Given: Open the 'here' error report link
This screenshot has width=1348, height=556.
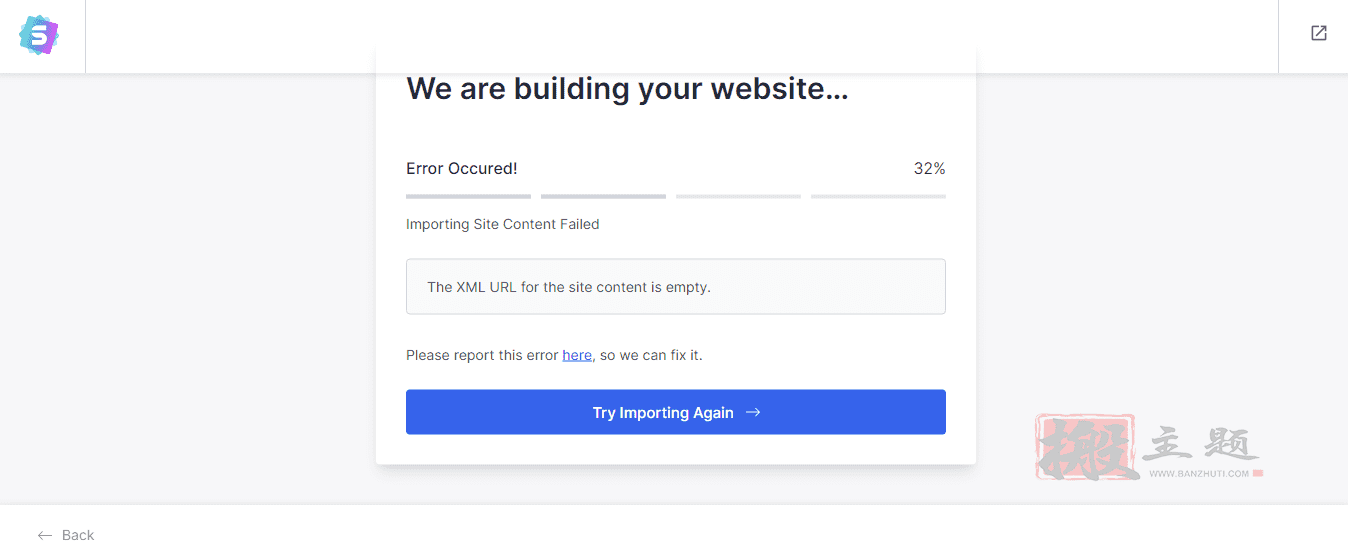Looking at the screenshot, I should (x=577, y=355).
